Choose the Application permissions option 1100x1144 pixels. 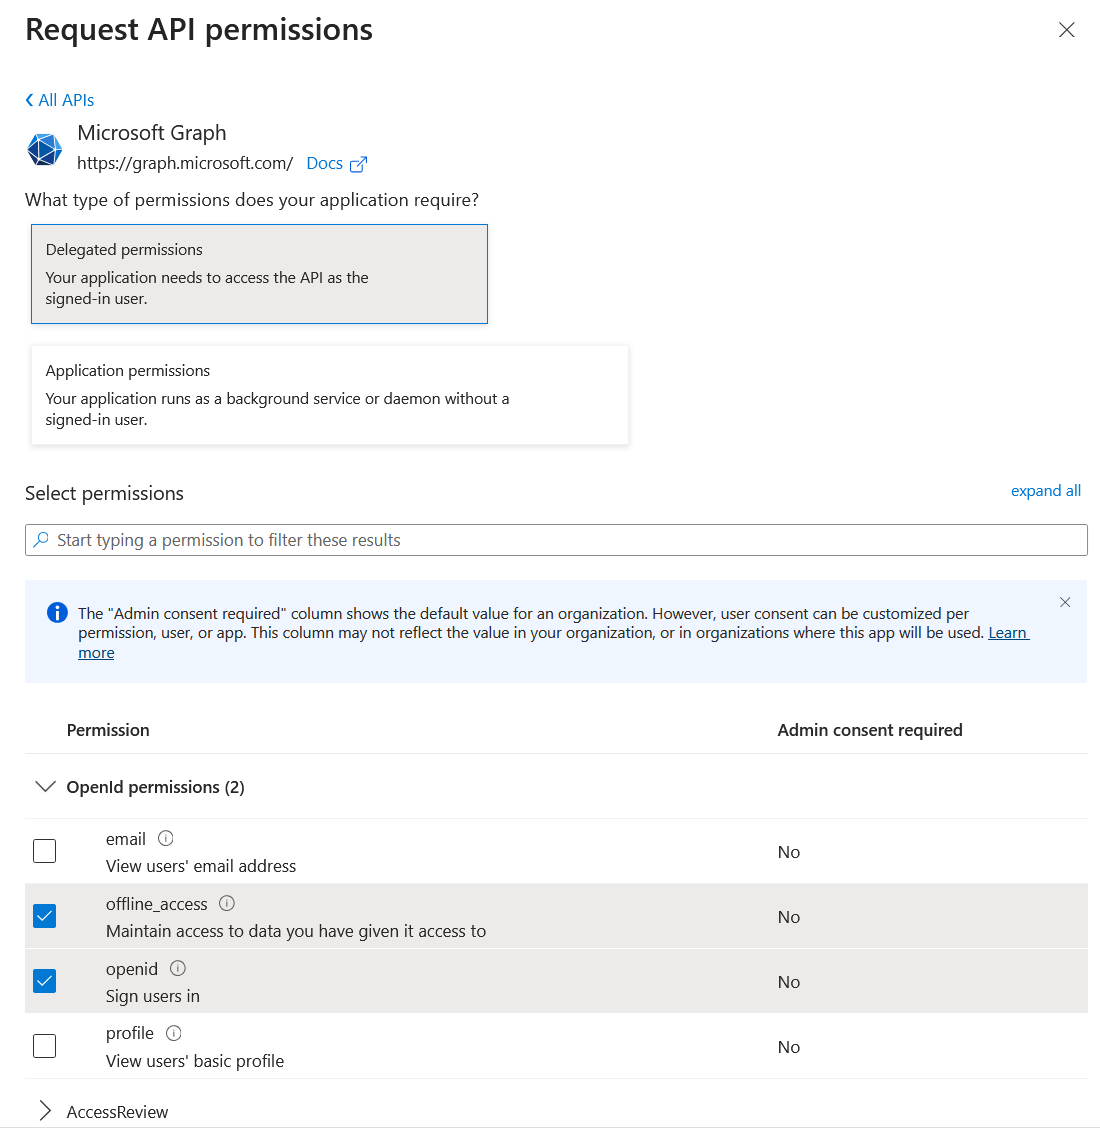[x=330, y=395]
